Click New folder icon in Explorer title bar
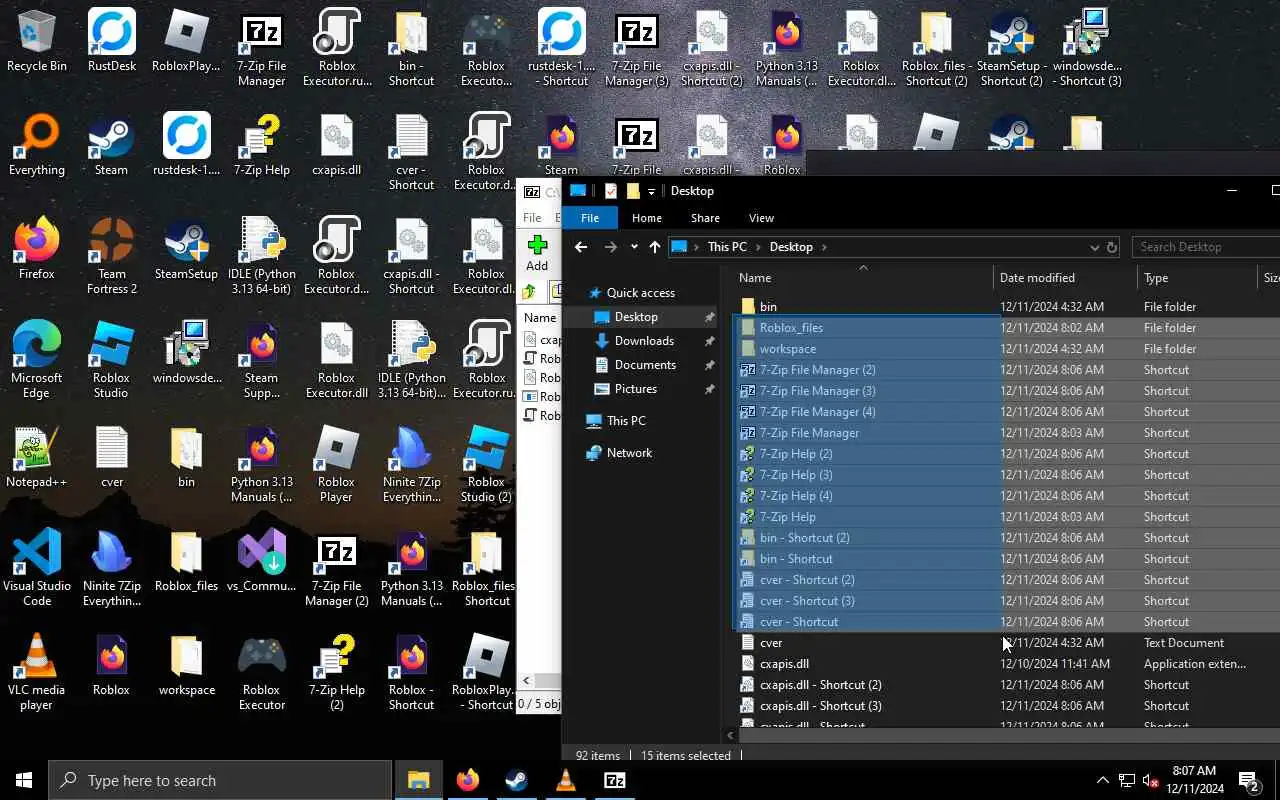Viewport: 1280px width, 800px height. click(632, 191)
